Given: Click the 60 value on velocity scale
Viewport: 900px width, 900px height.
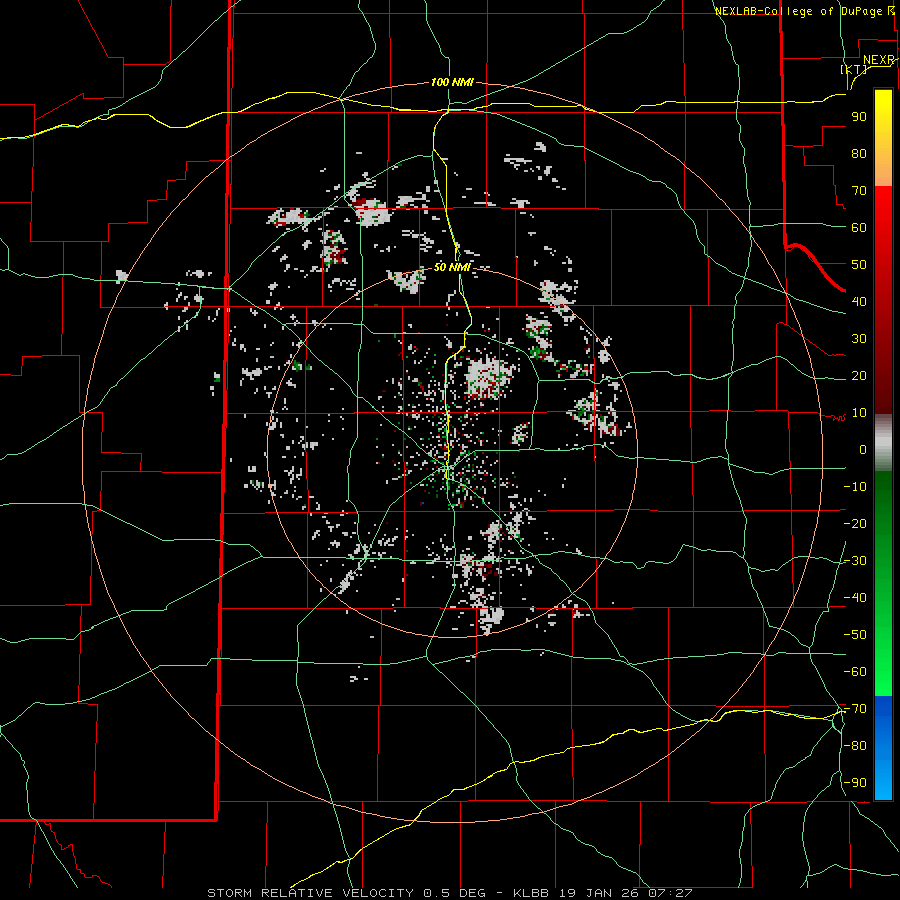Looking at the screenshot, I should 859,228.
